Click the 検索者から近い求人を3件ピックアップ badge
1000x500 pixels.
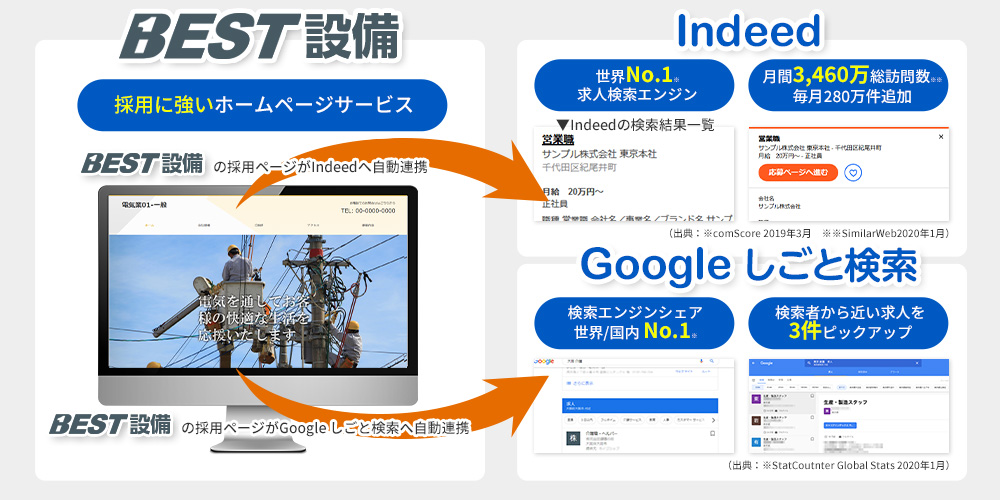tap(848, 323)
